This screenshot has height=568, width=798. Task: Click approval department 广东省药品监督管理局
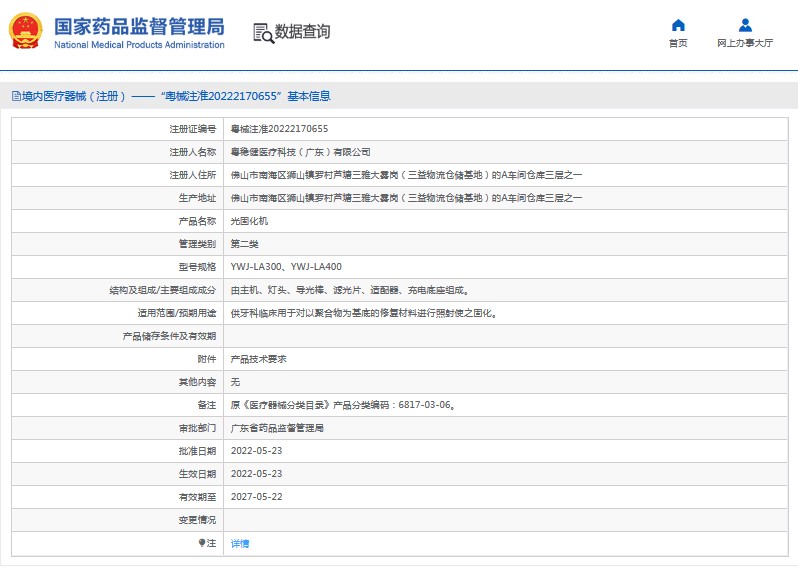[x=277, y=428]
